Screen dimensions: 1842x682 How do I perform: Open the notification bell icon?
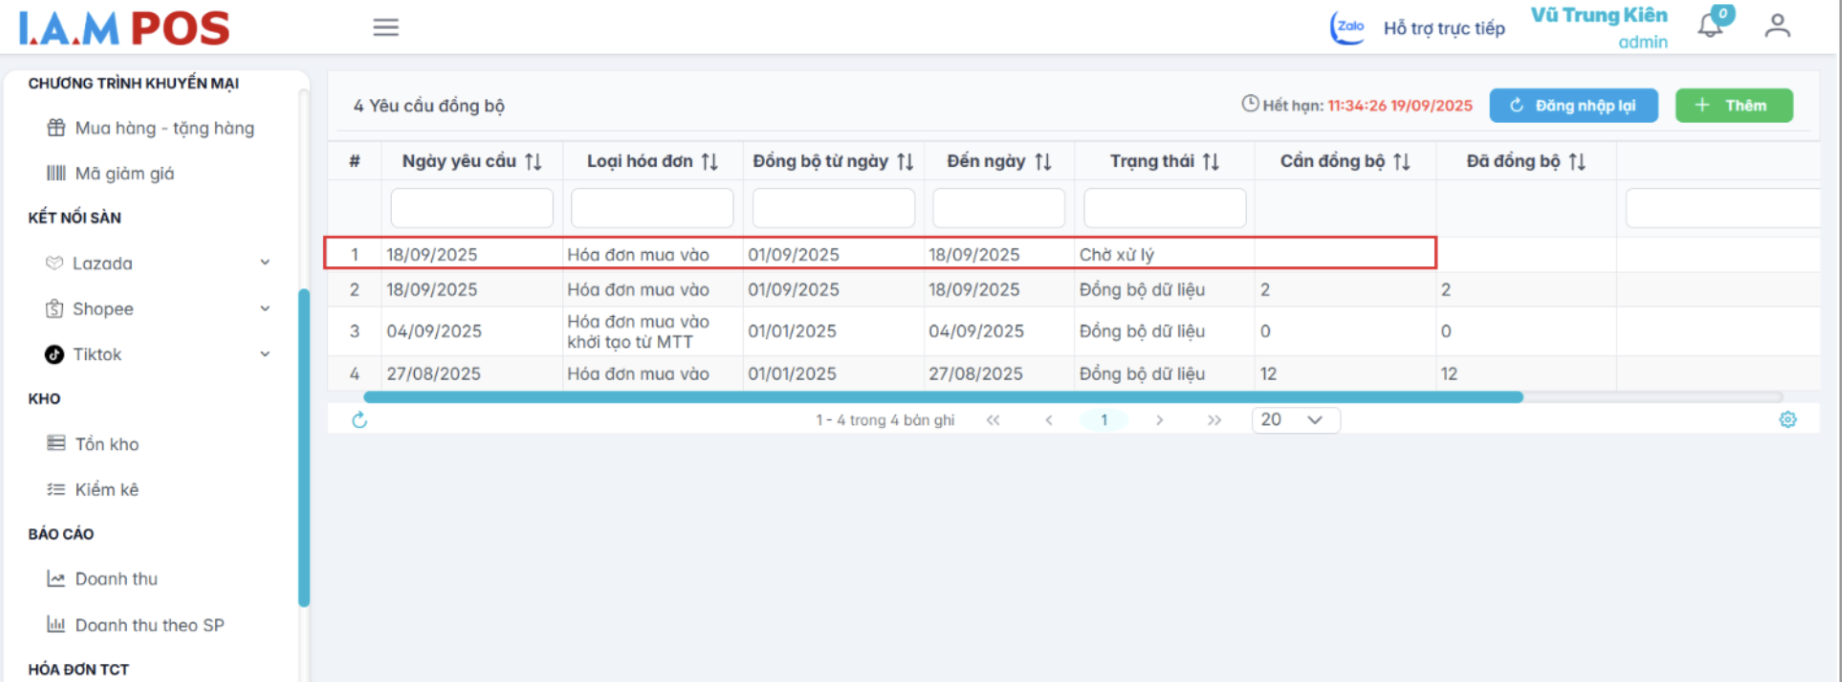coord(1711,26)
